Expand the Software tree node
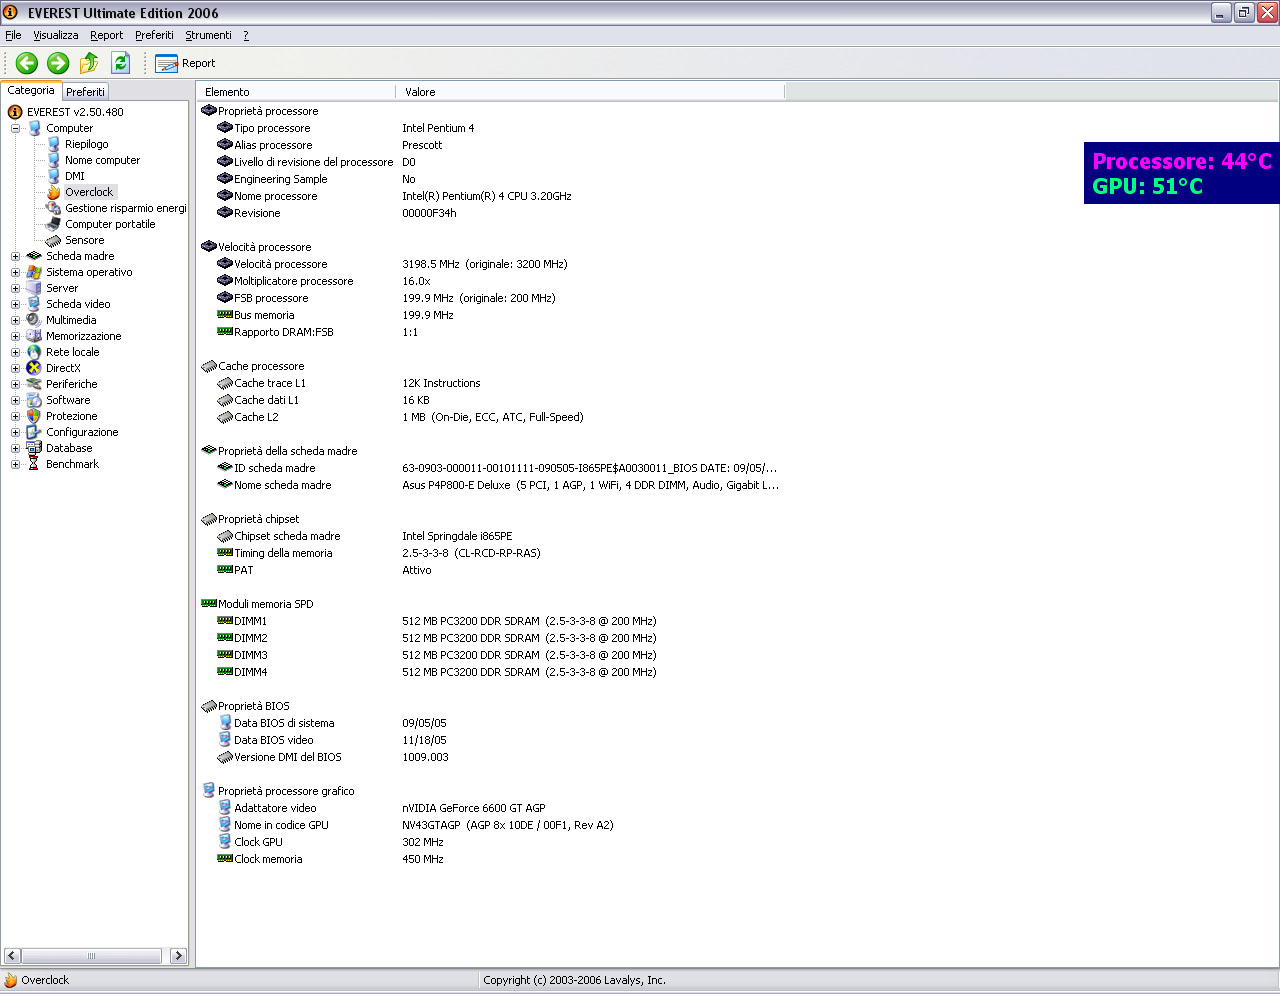Screen dimensions: 1280x994 [15, 400]
